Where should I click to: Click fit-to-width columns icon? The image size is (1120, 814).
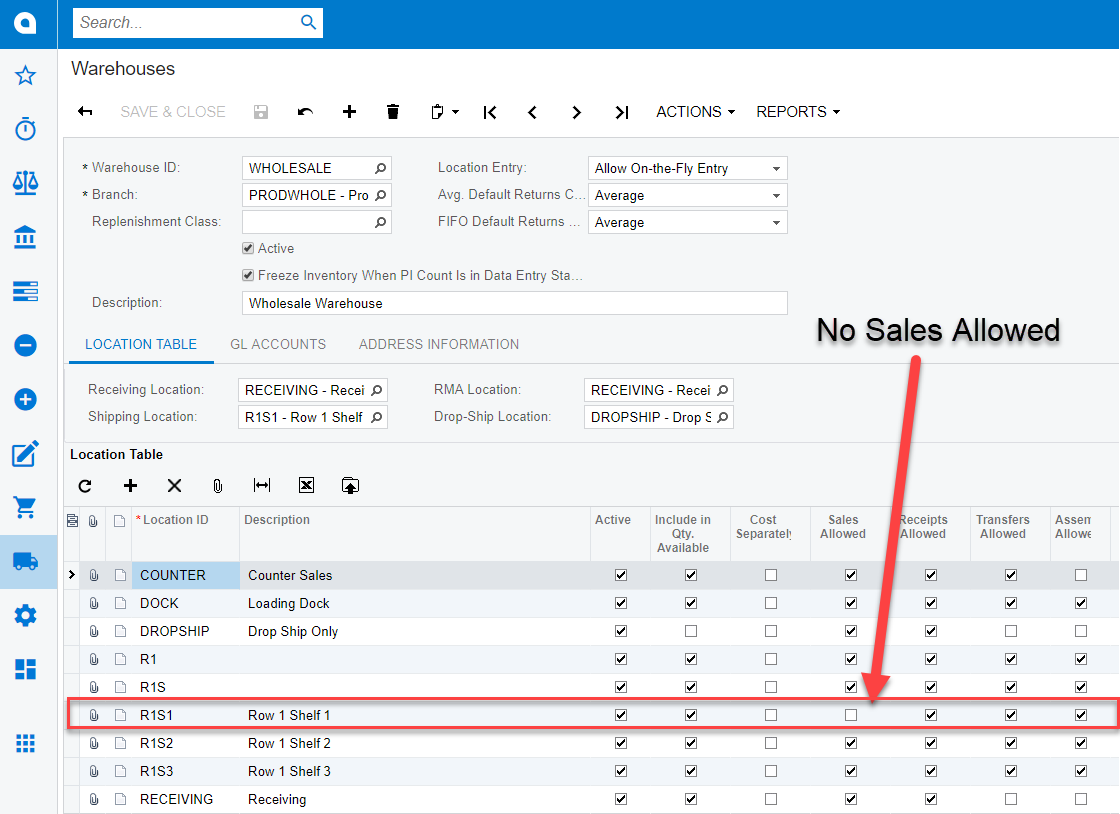tap(262, 486)
